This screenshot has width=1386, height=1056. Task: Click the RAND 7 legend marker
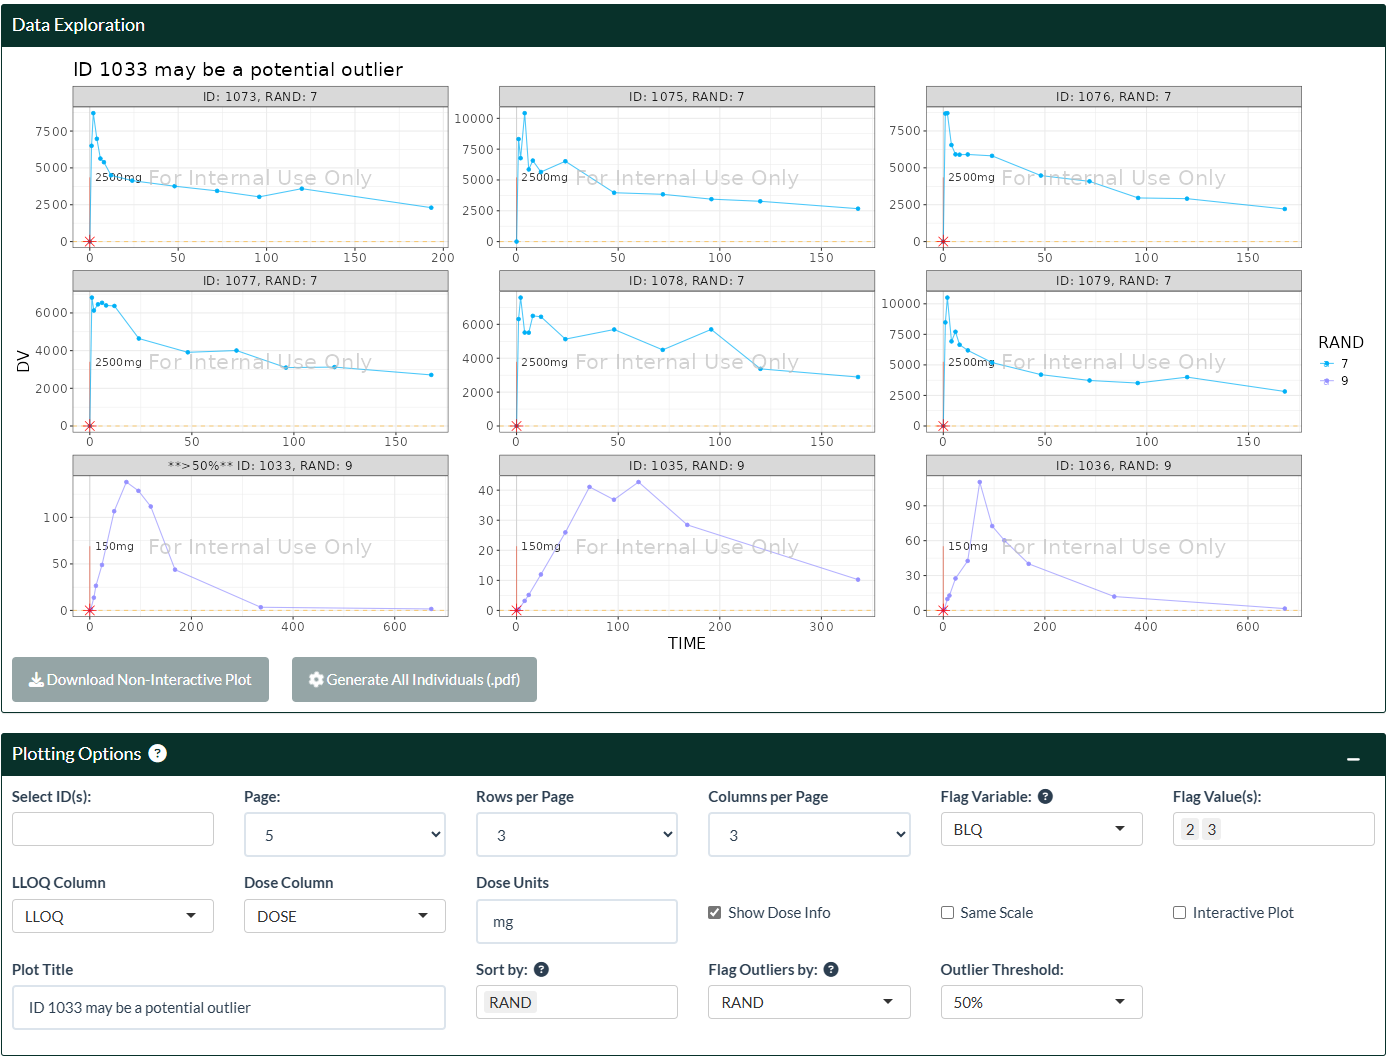[1327, 364]
